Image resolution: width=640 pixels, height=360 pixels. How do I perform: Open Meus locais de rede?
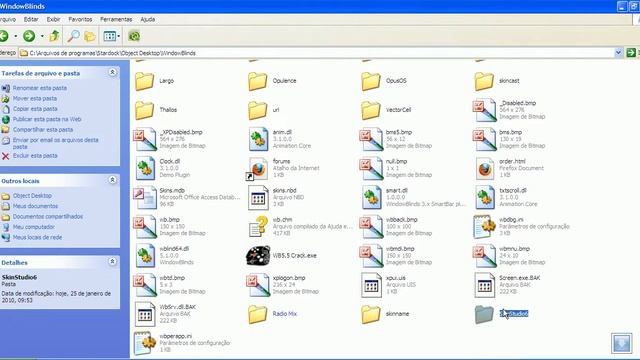click(x=37, y=237)
